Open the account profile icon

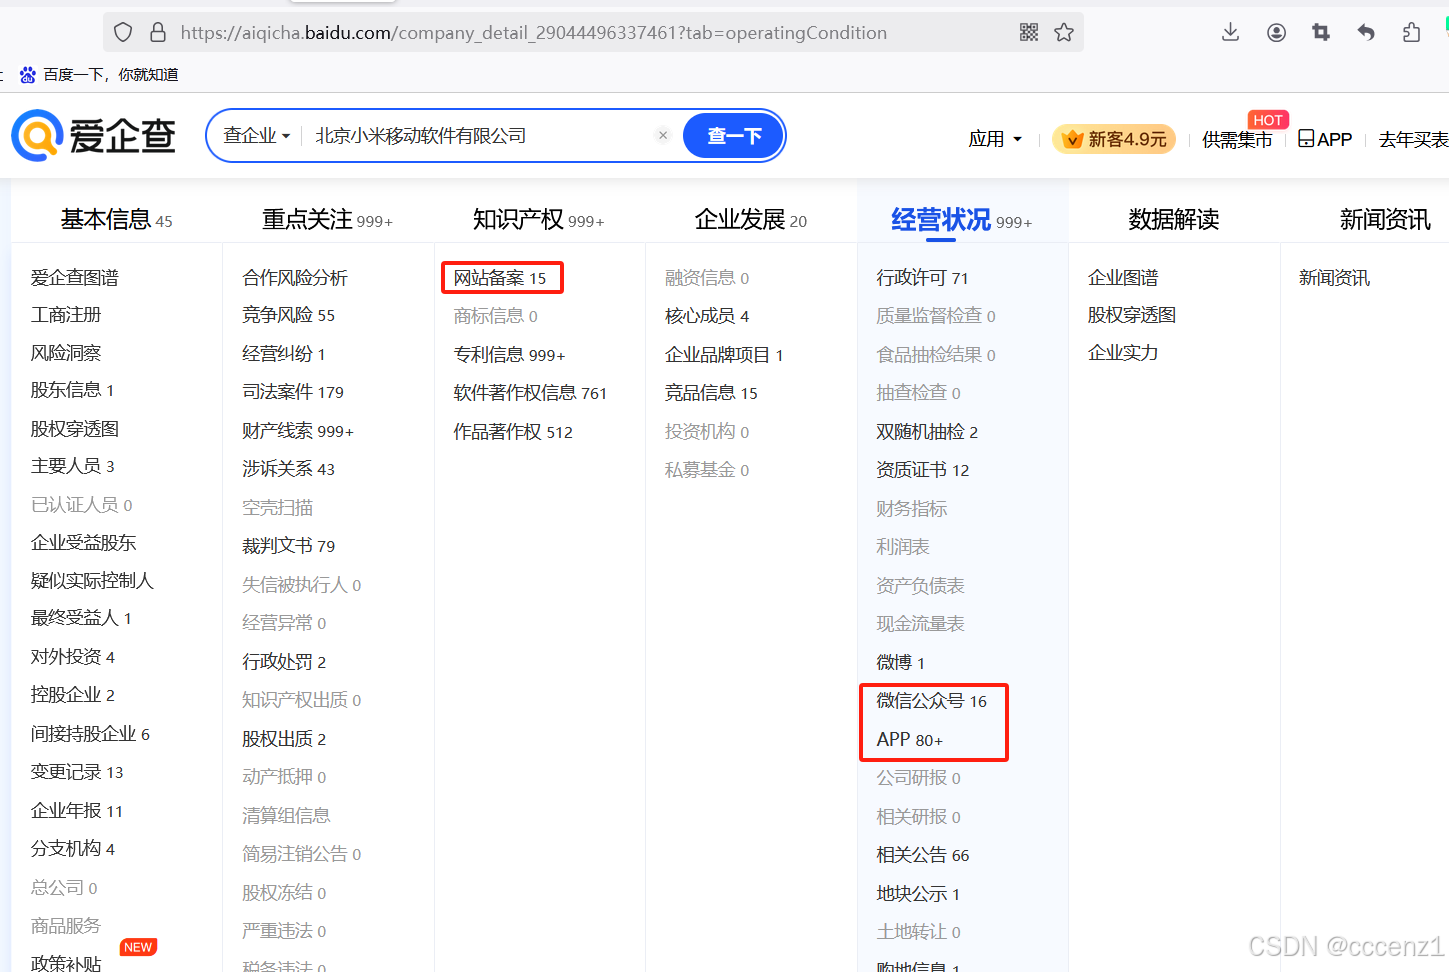pos(1276,33)
